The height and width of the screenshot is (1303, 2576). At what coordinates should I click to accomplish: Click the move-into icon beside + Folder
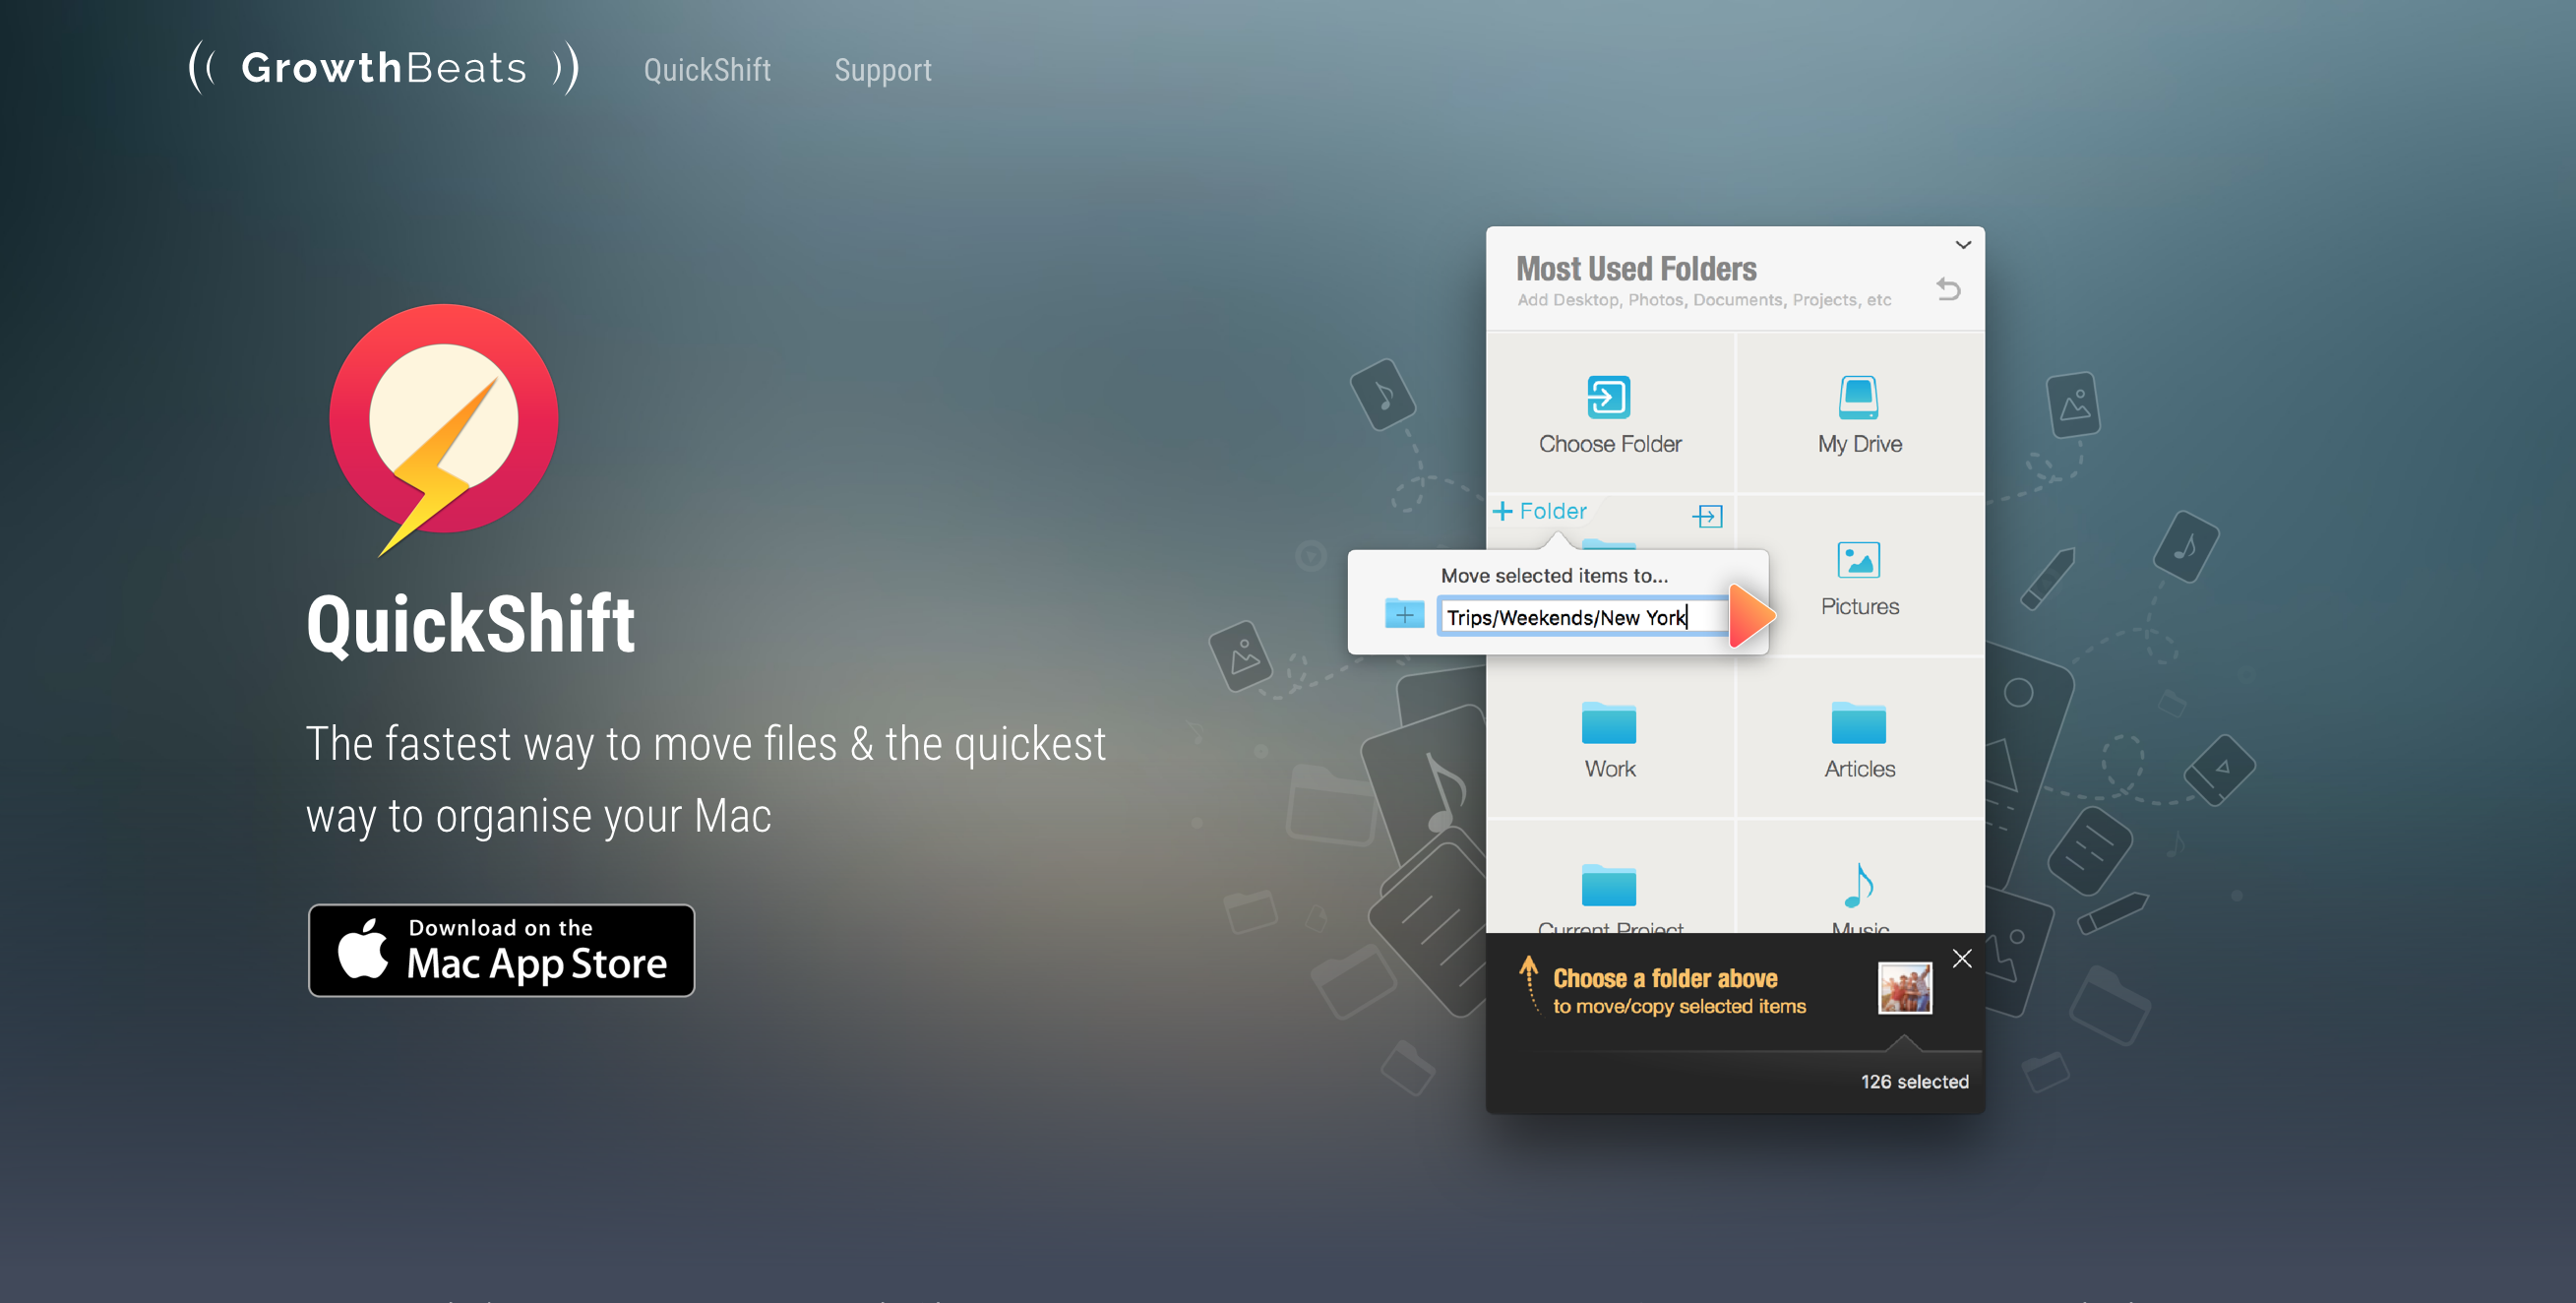pyautogui.click(x=1707, y=516)
